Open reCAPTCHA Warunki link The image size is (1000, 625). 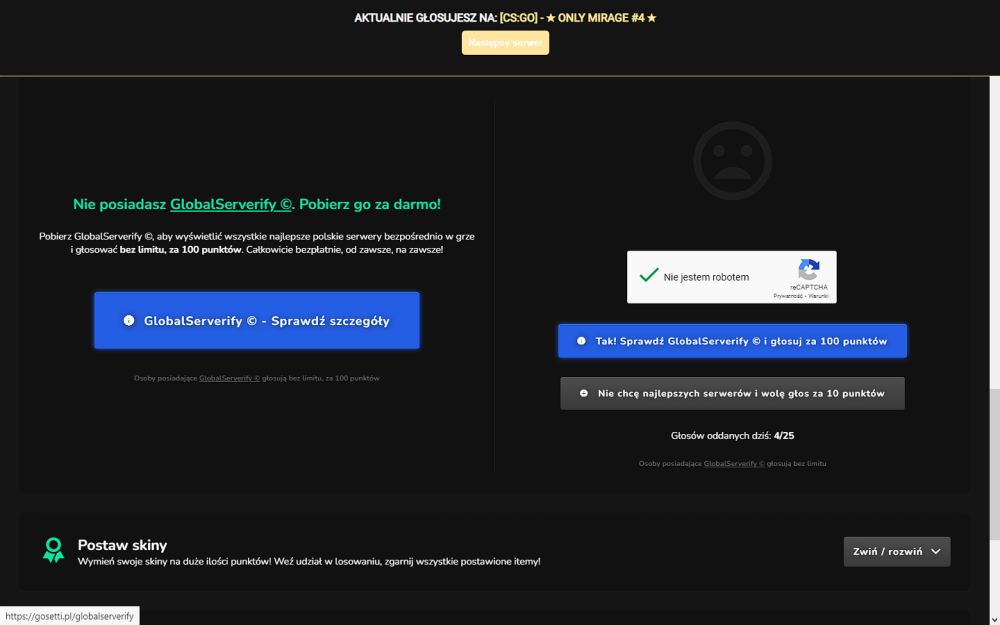pyautogui.click(x=818, y=296)
